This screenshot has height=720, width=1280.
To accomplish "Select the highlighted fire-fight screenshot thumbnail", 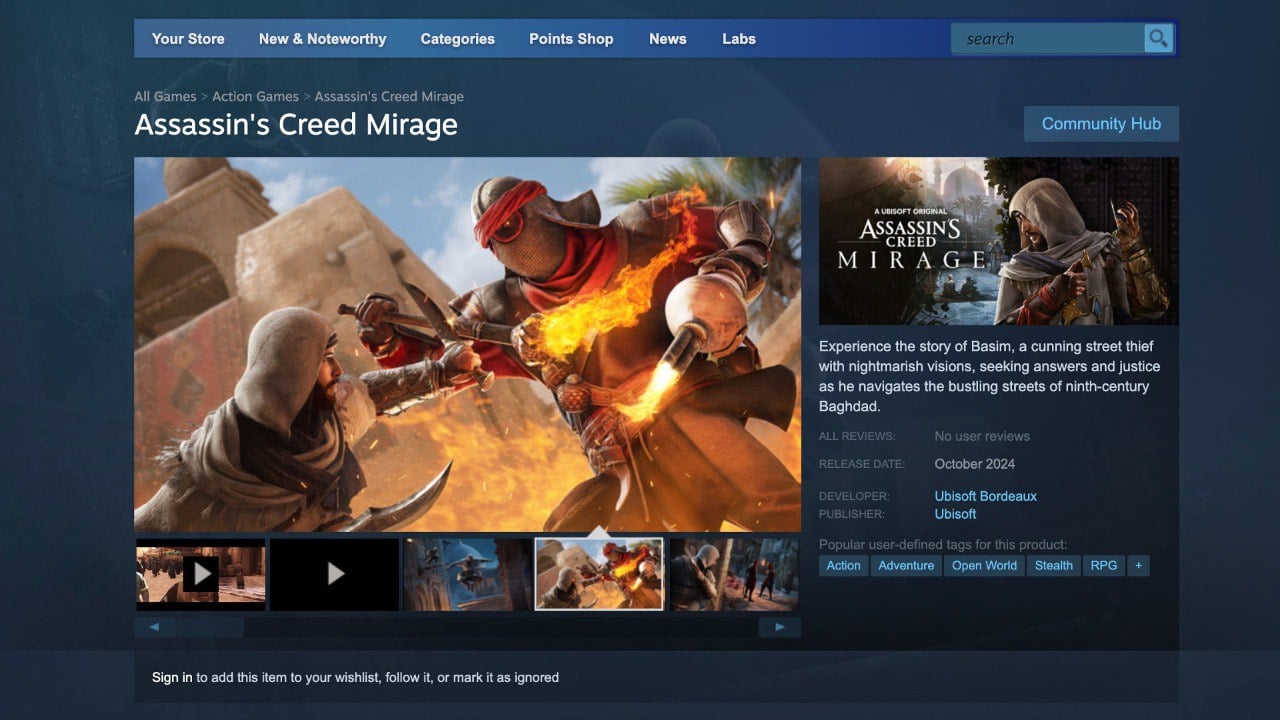I will (x=599, y=574).
